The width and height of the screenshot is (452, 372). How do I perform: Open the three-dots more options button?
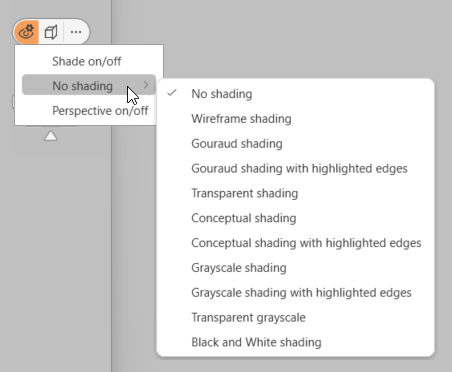coord(76,32)
